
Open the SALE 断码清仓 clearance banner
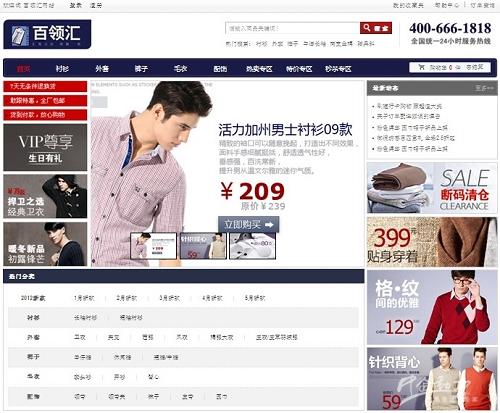pyautogui.click(x=432, y=188)
